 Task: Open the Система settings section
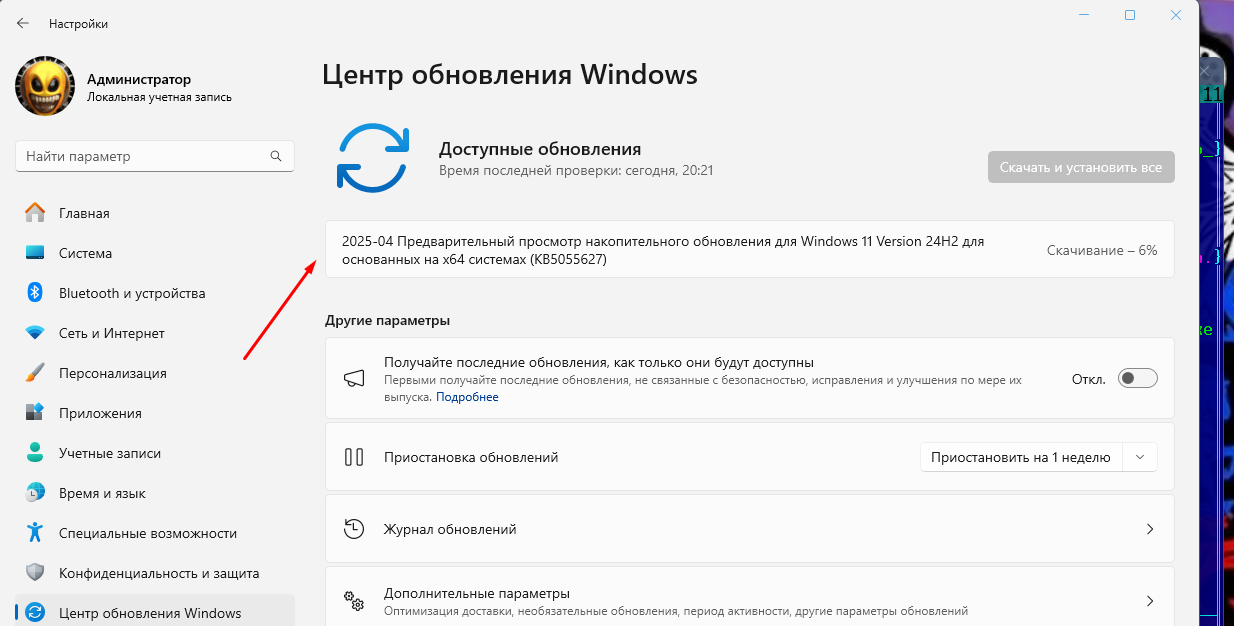pyautogui.click(x=155, y=253)
